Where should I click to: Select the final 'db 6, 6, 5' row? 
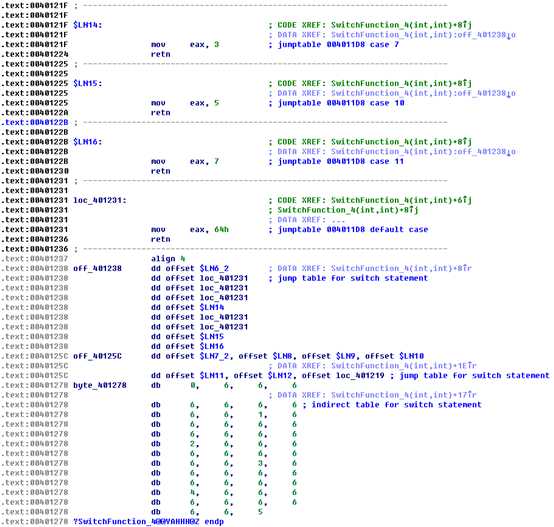207,512
